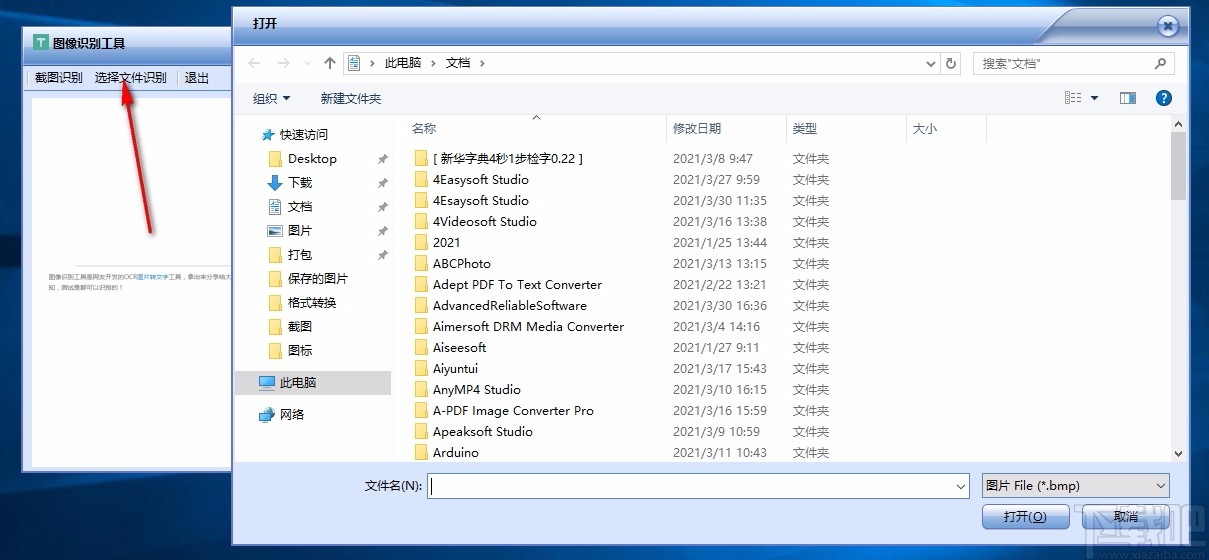Click the 网络 network icon in the sidebar
The image size is (1209, 560).
coord(267,415)
